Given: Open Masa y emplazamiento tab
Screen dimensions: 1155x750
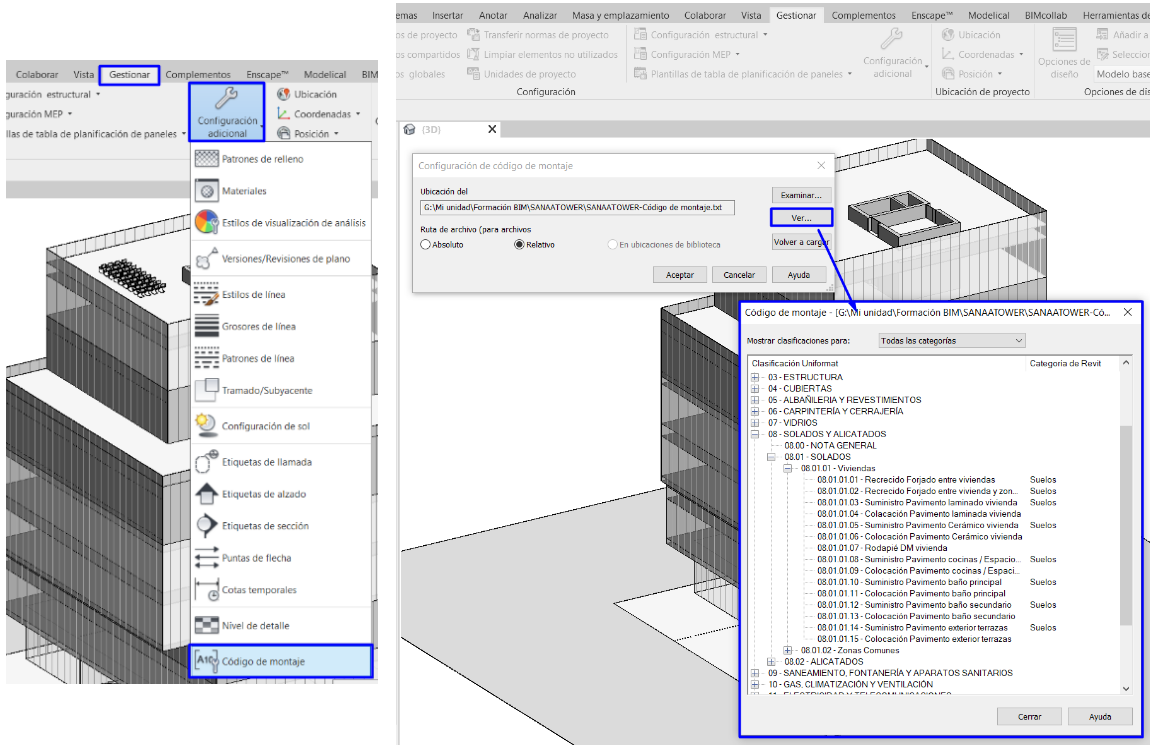Looking at the screenshot, I should [620, 15].
